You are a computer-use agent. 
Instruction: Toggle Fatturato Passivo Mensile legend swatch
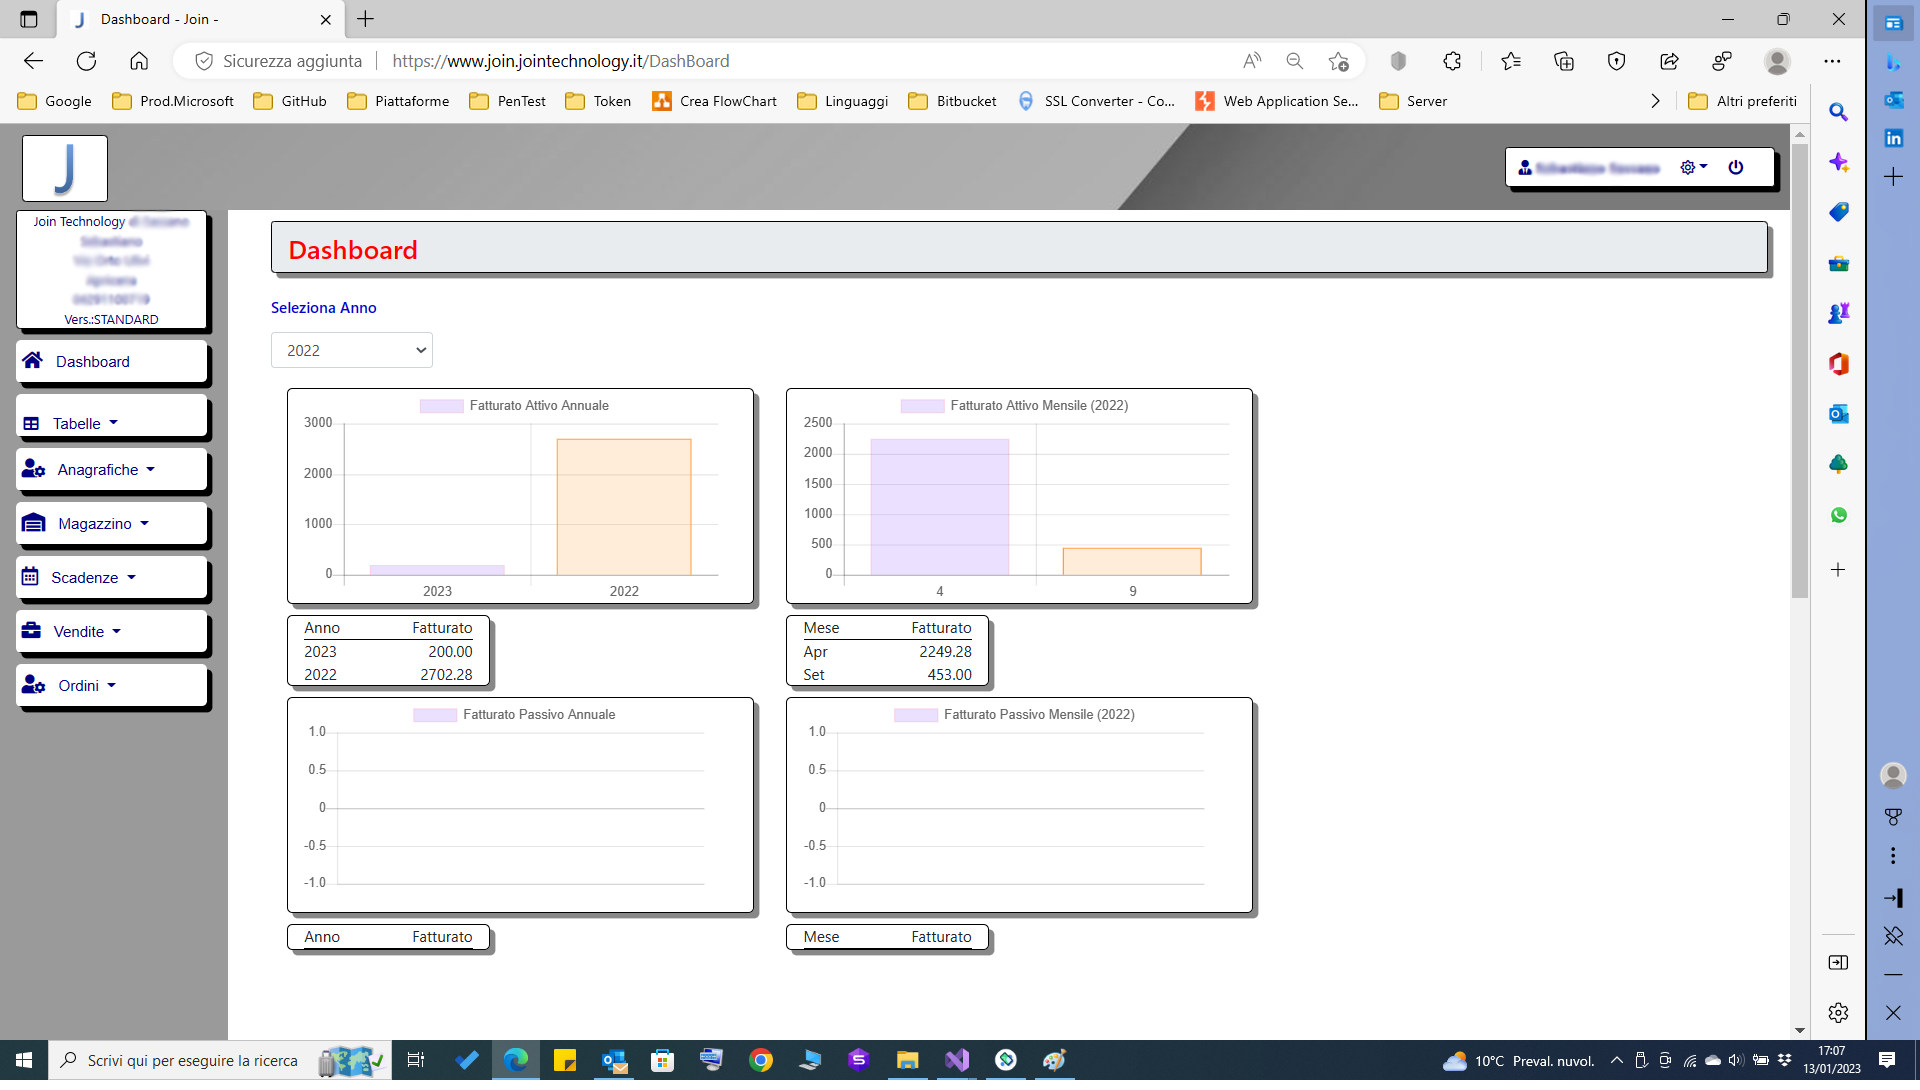[x=916, y=715]
